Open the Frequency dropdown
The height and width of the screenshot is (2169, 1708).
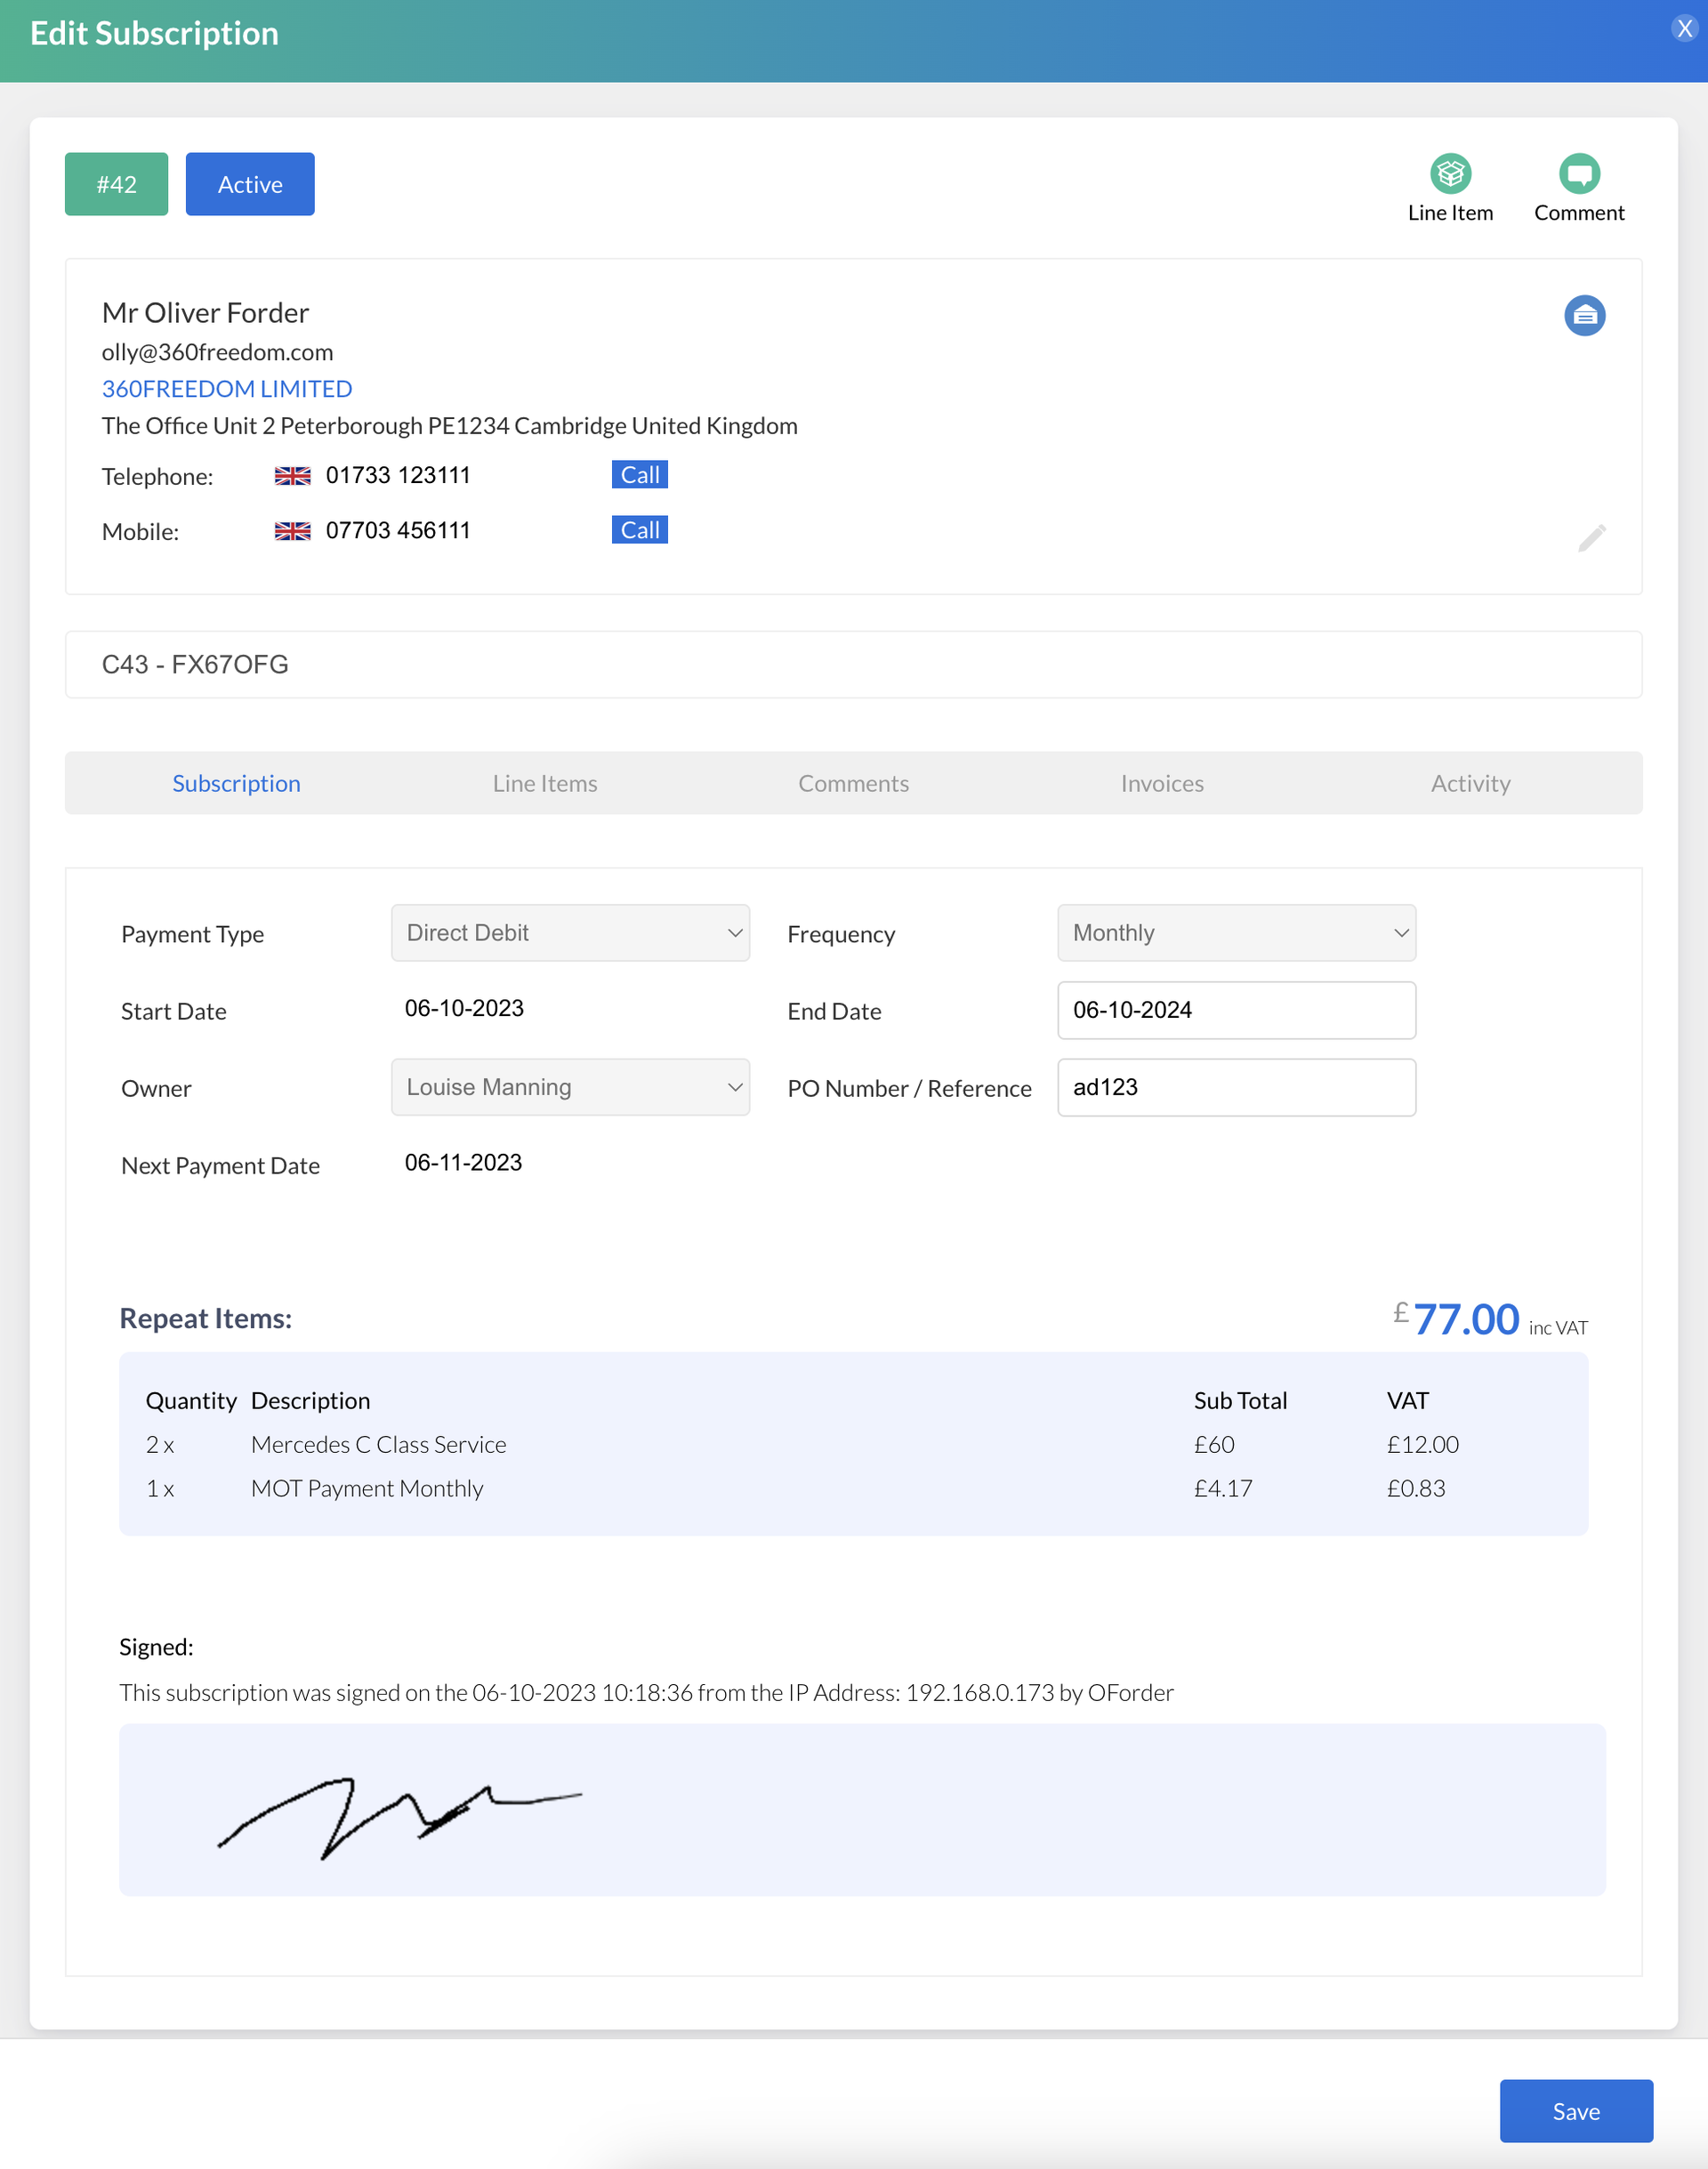click(1236, 933)
